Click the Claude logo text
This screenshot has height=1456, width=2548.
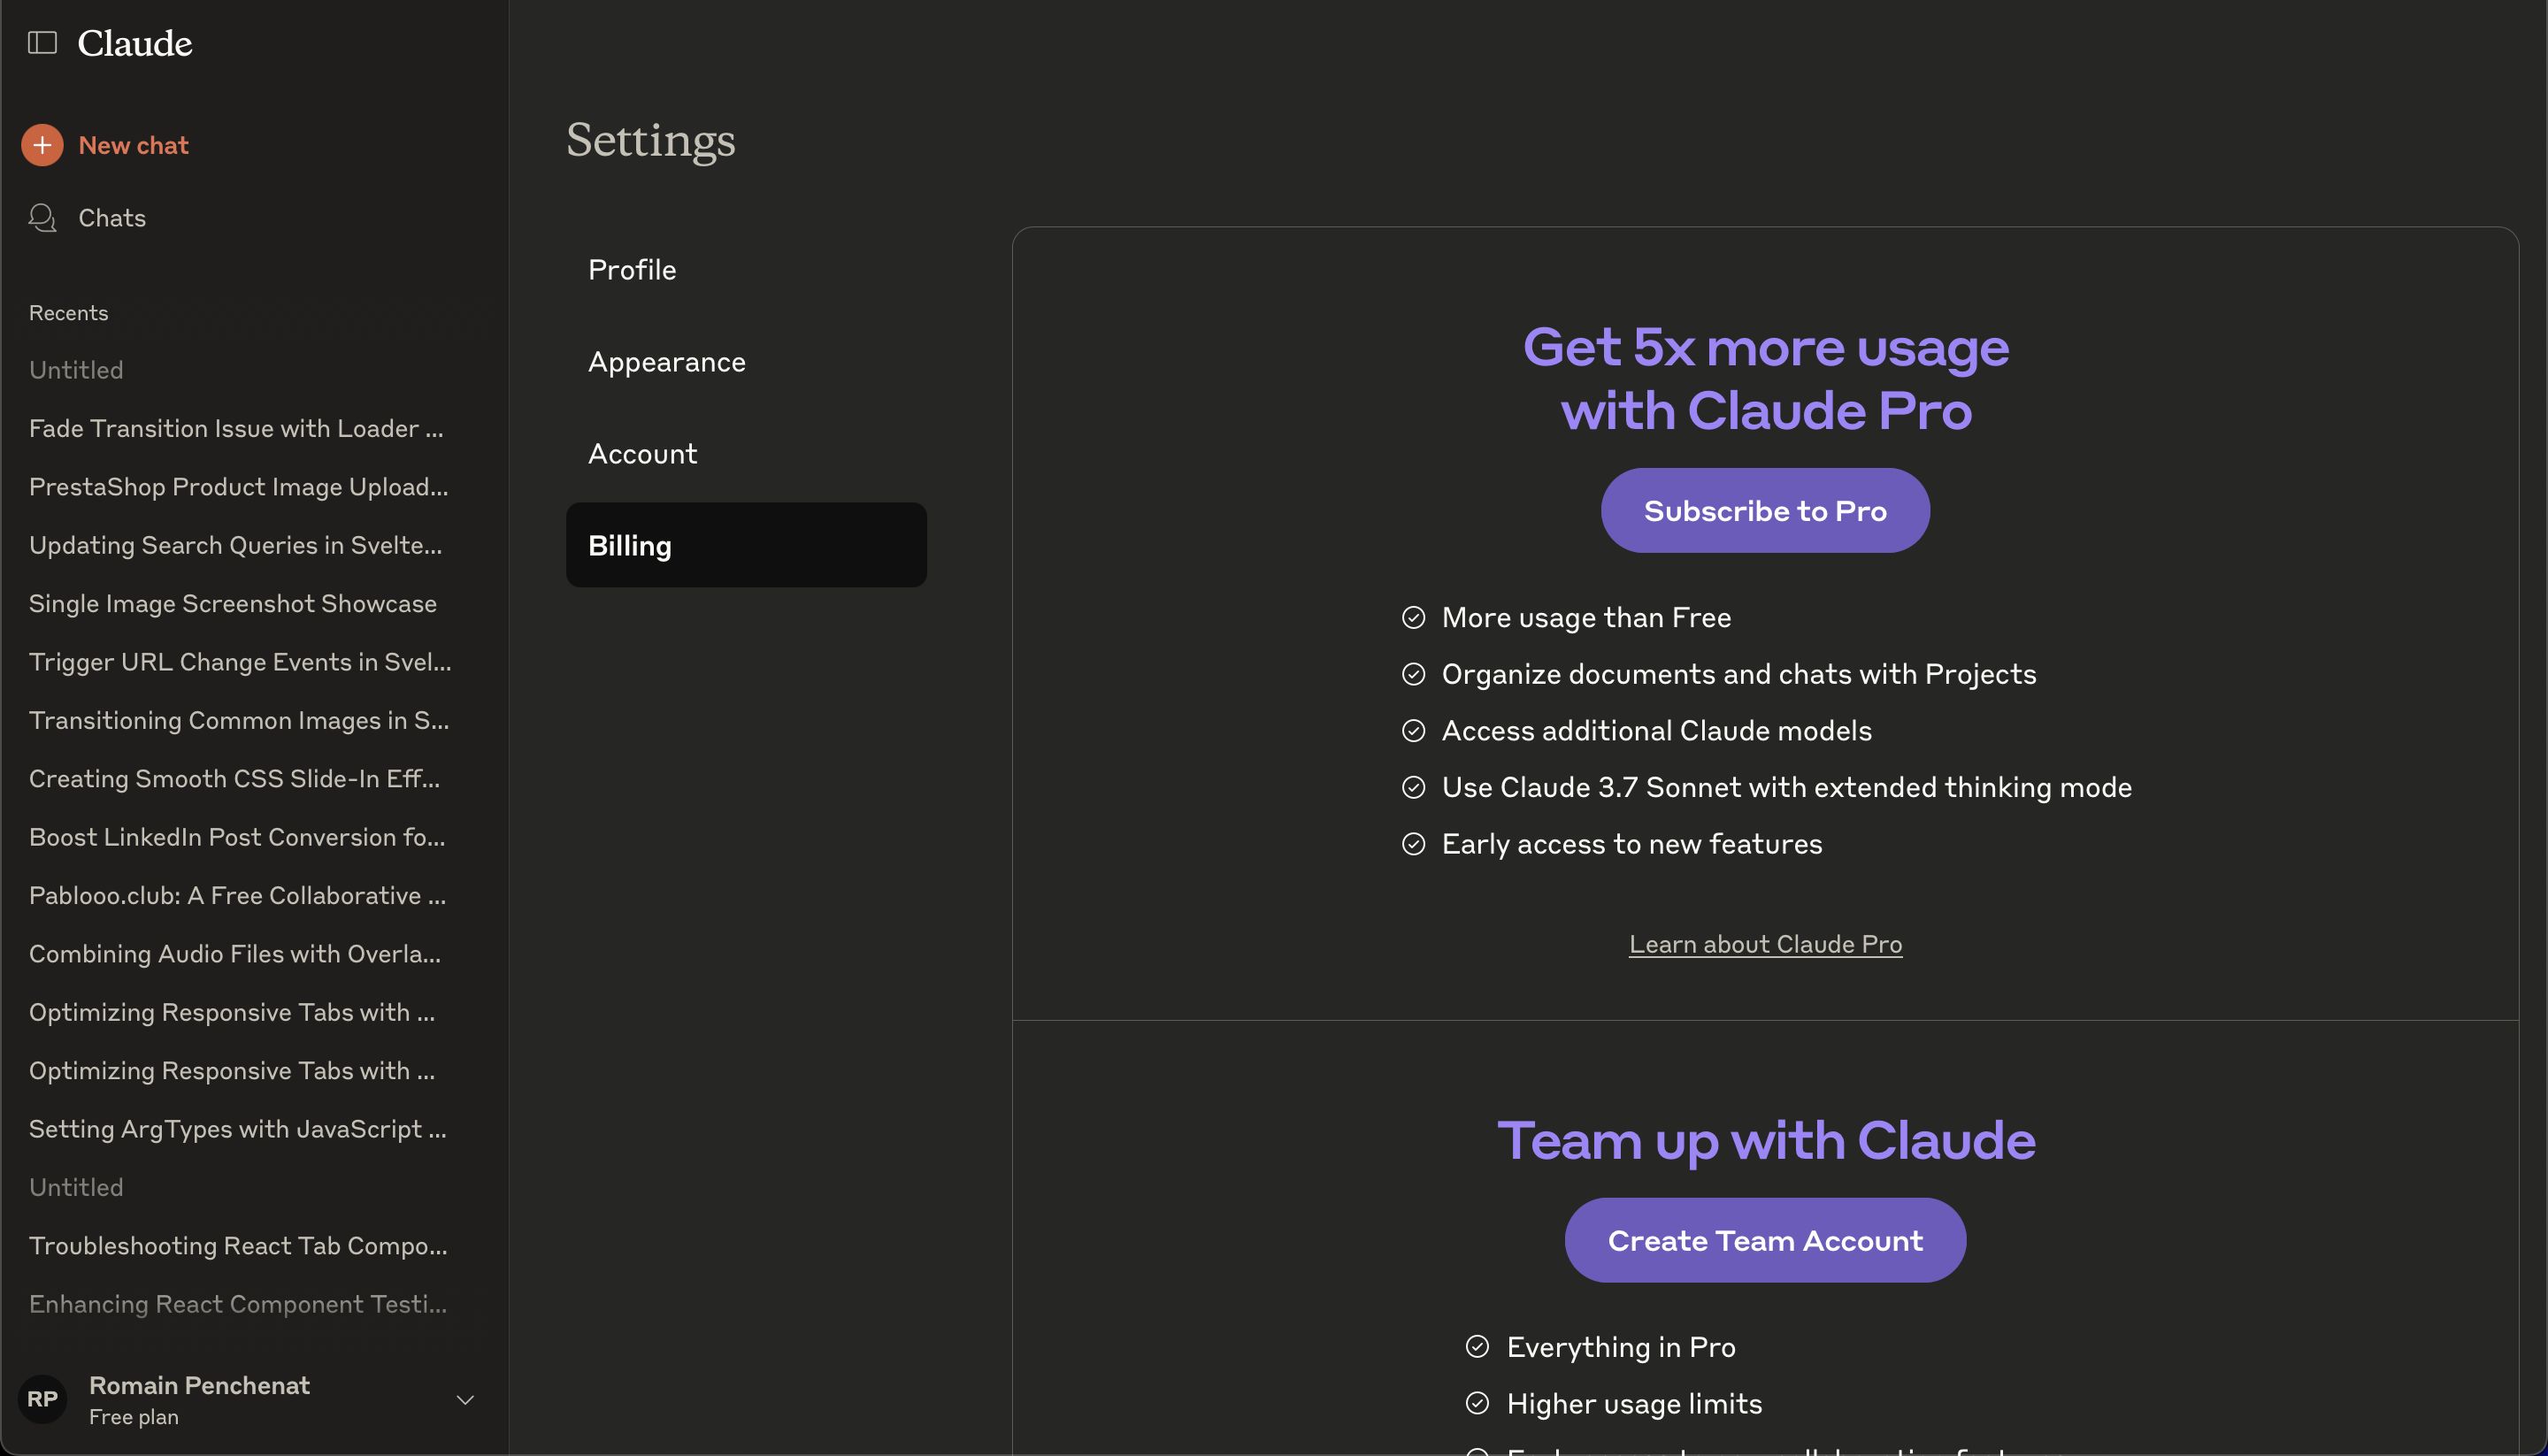click(135, 43)
